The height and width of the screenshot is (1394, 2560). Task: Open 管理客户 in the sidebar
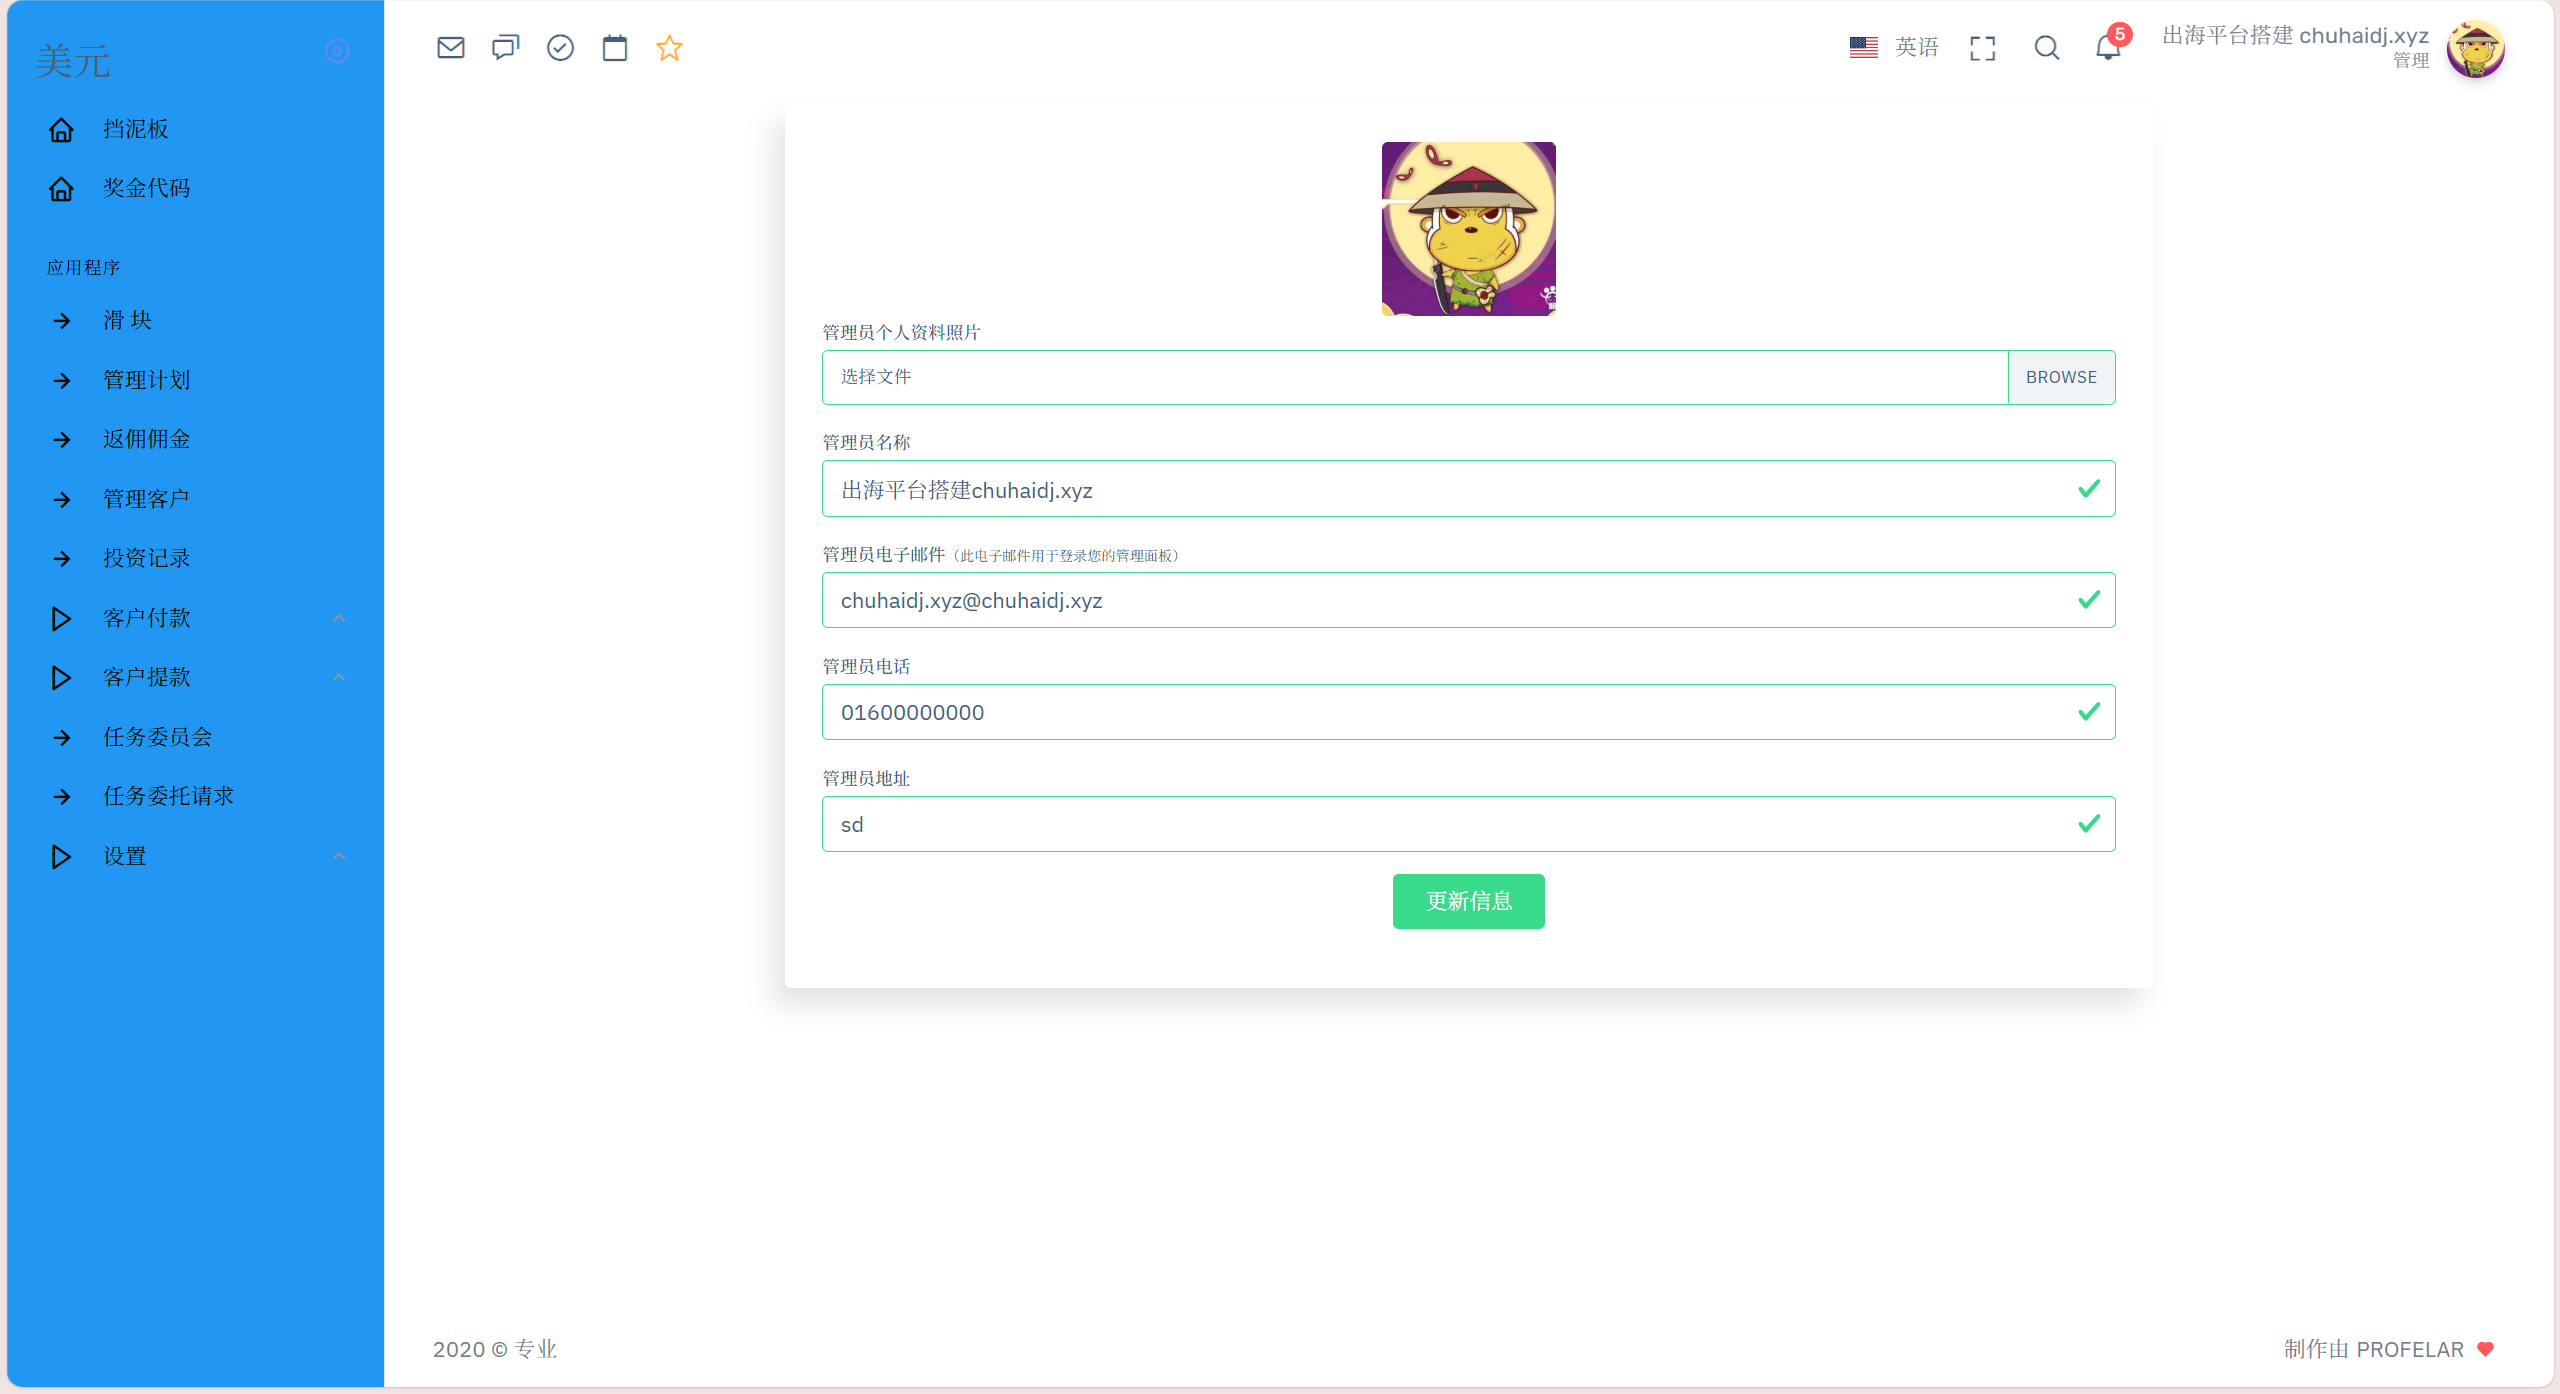tap(146, 499)
